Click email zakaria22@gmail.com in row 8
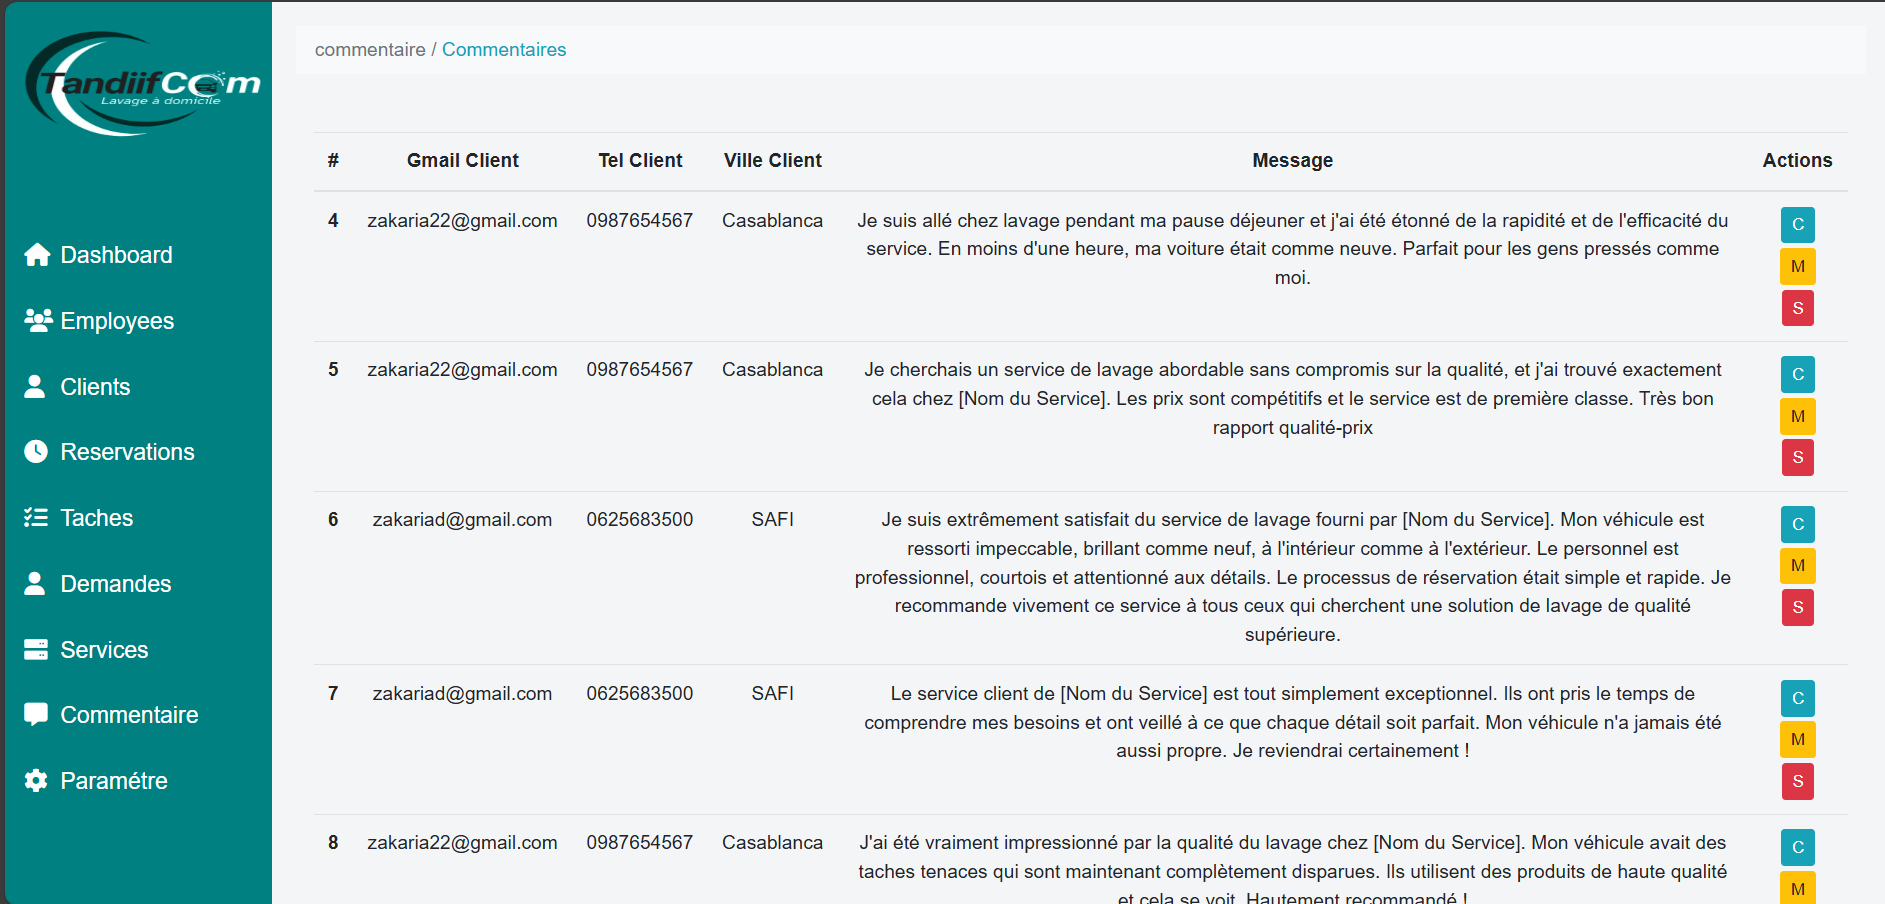Image resolution: width=1885 pixels, height=904 pixels. 463,842
